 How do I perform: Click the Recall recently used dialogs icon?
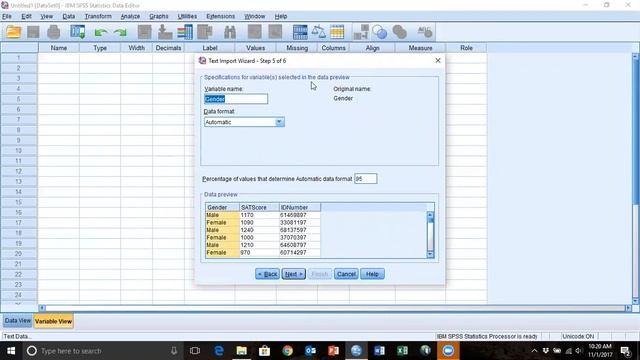pyautogui.click(x=78, y=32)
